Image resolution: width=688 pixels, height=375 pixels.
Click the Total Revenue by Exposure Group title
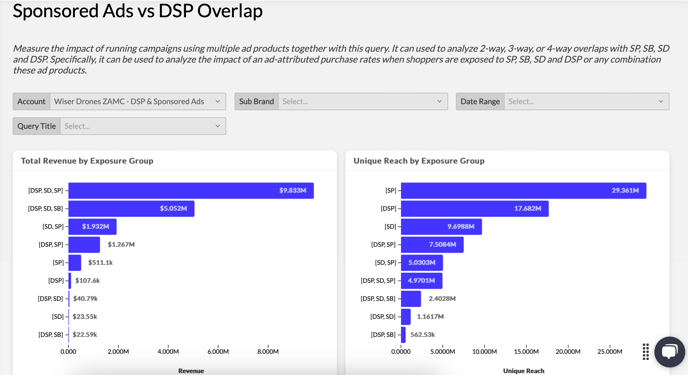click(x=87, y=161)
